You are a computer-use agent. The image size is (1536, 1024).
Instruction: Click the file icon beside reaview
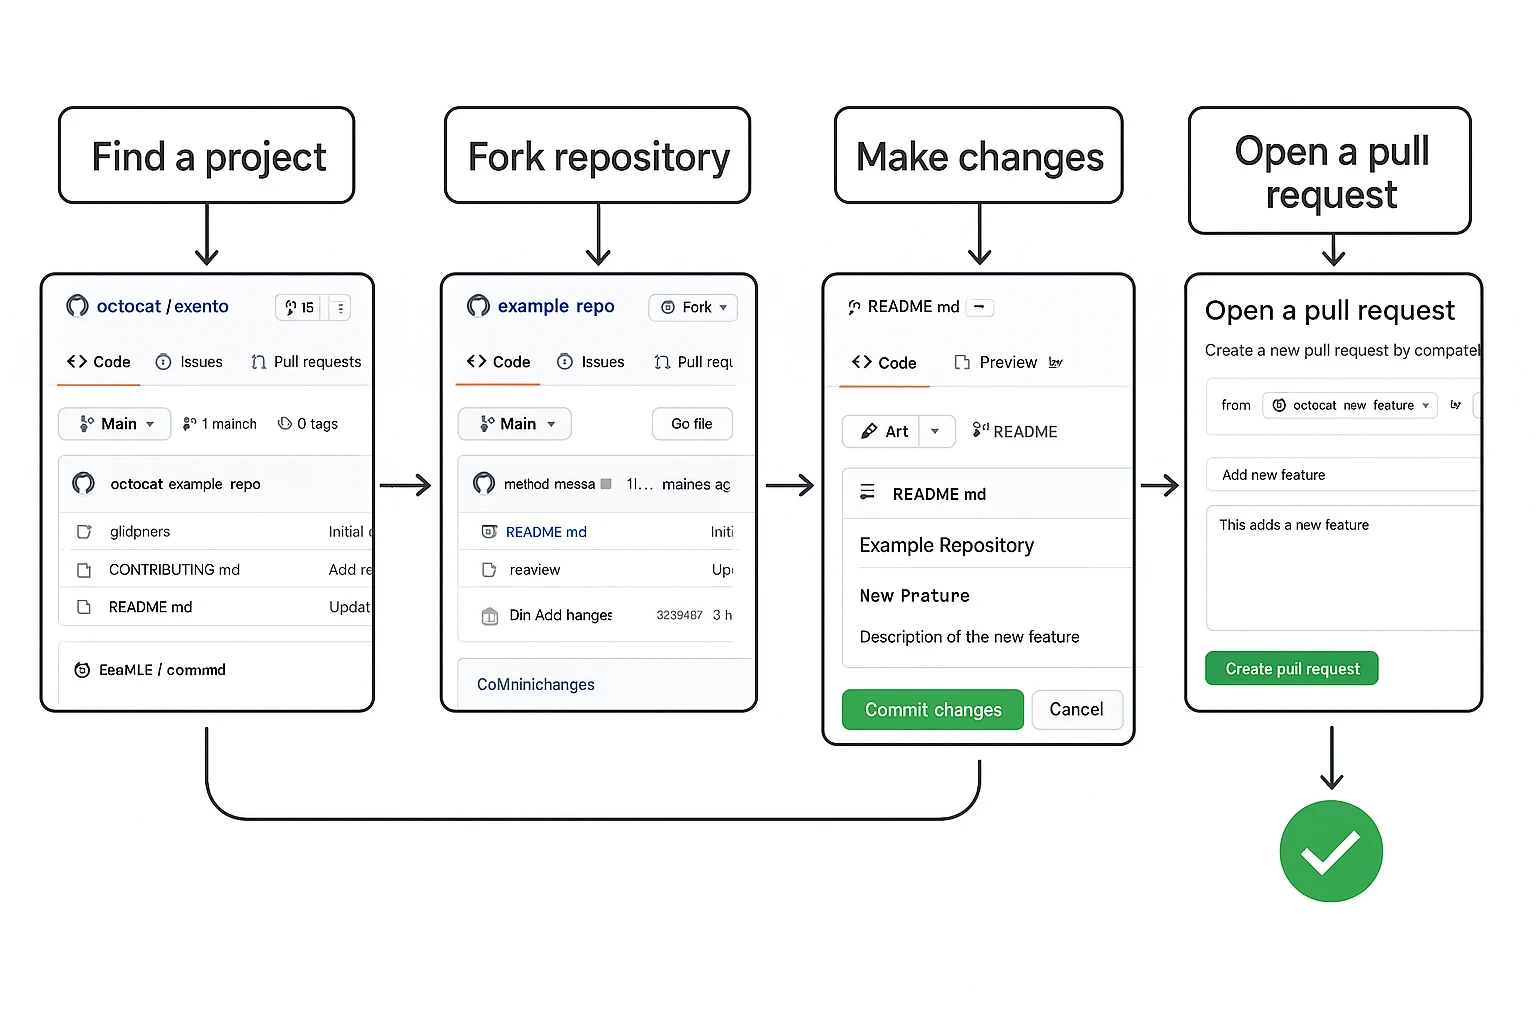pyautogui.click(x=489, y=570)
